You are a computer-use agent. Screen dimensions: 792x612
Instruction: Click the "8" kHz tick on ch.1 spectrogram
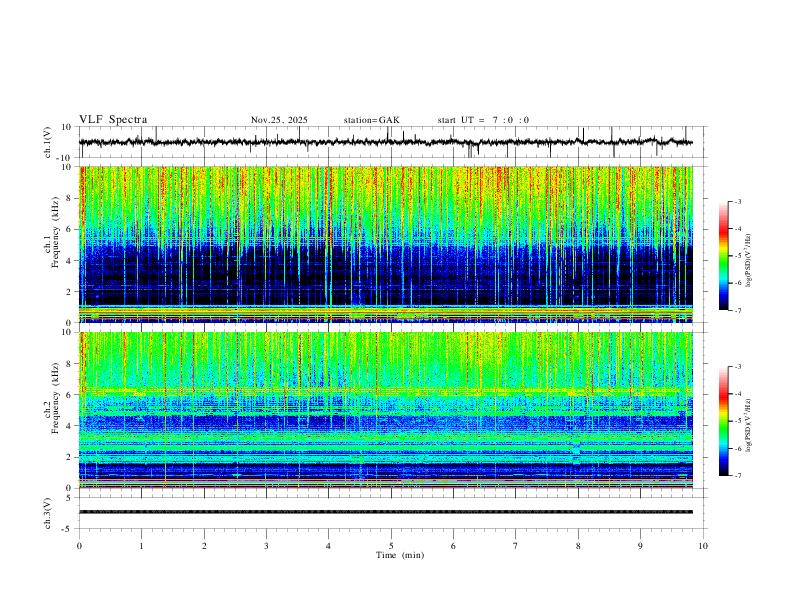[69, 198]
